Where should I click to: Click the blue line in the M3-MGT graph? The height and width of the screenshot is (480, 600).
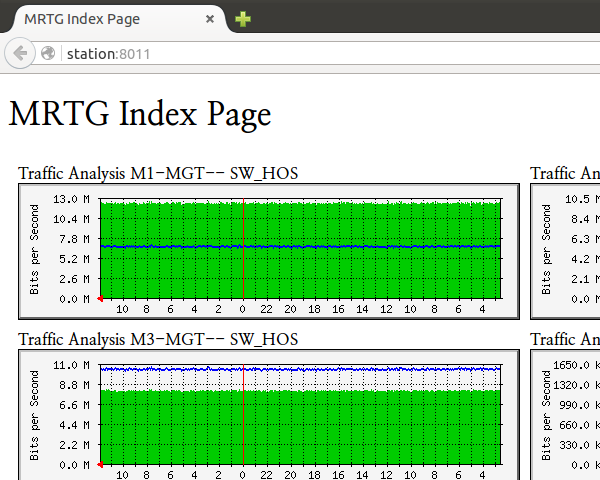300,368
